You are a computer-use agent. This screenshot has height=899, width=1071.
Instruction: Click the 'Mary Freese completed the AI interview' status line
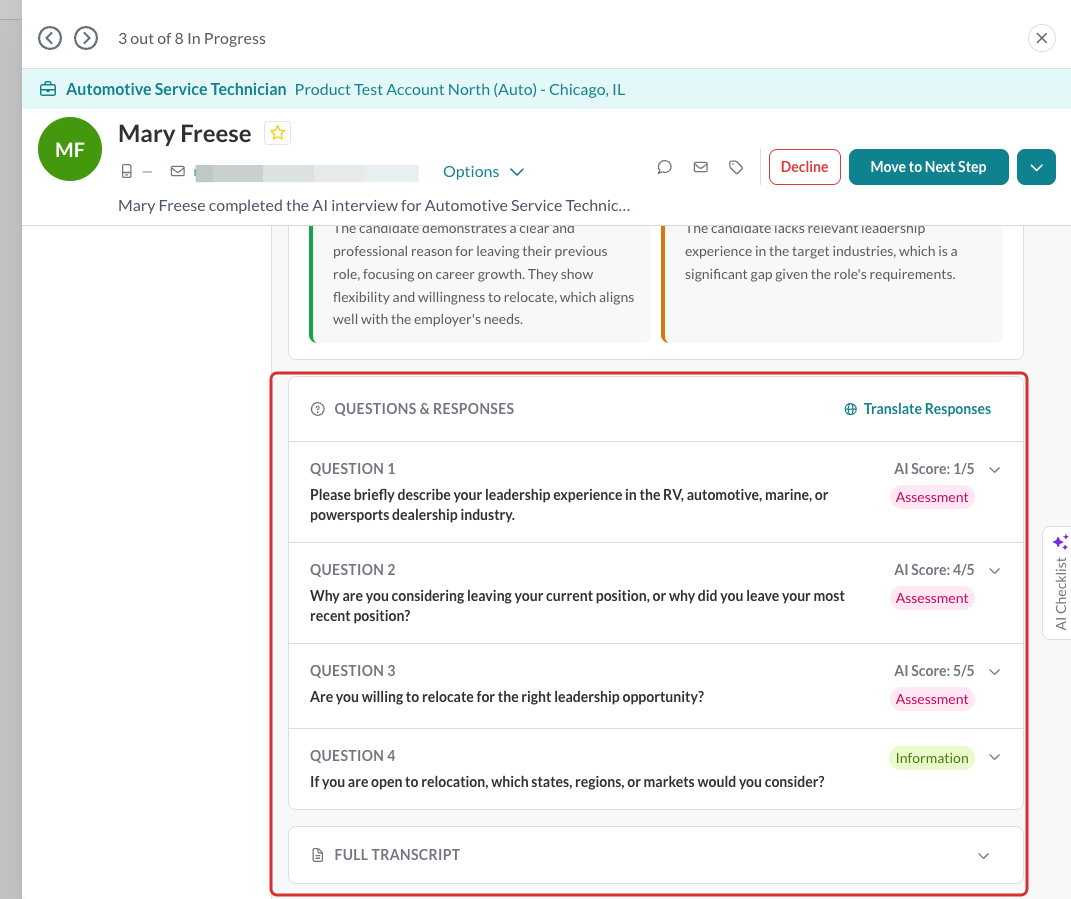(x=374, y=206)
